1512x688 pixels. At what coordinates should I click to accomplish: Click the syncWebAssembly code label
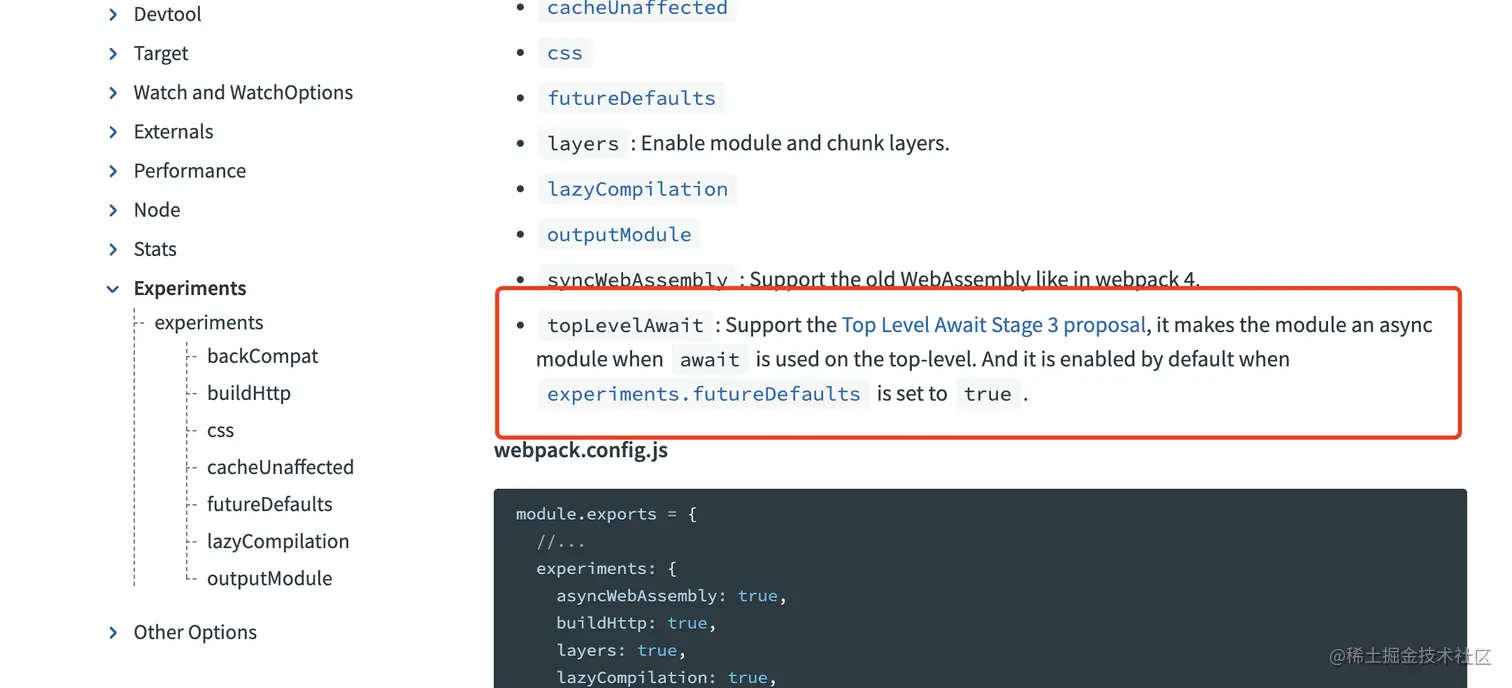(x=637, y=280)
